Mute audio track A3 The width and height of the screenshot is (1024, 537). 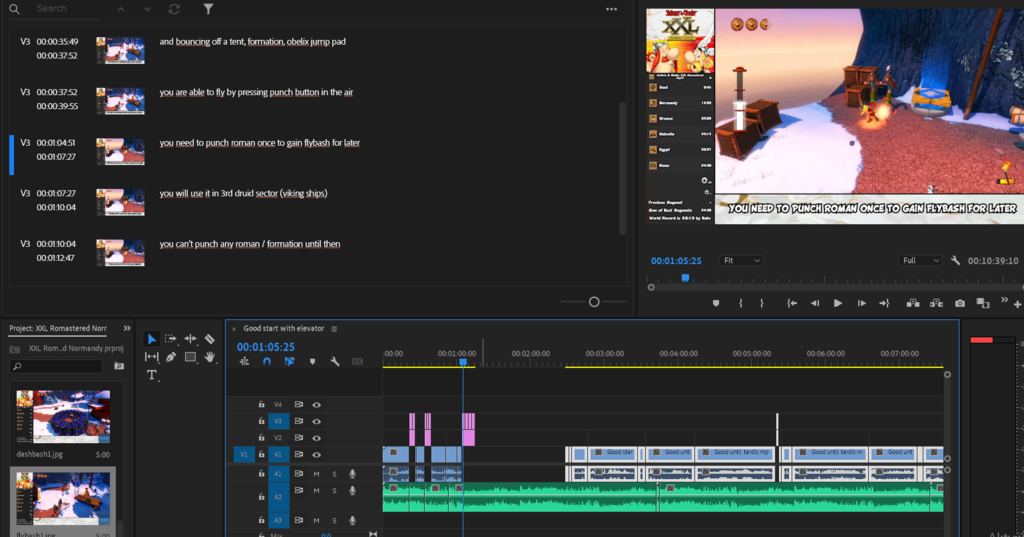[316, 521]
